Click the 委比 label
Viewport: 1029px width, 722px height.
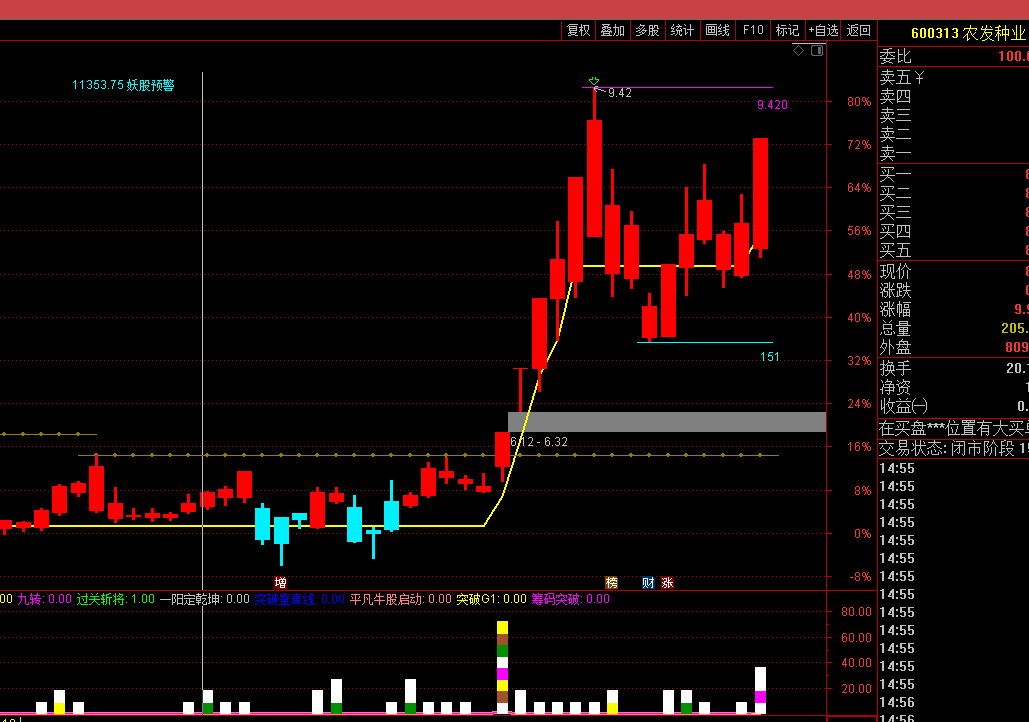pyautogui.click(x=896, y=56)
